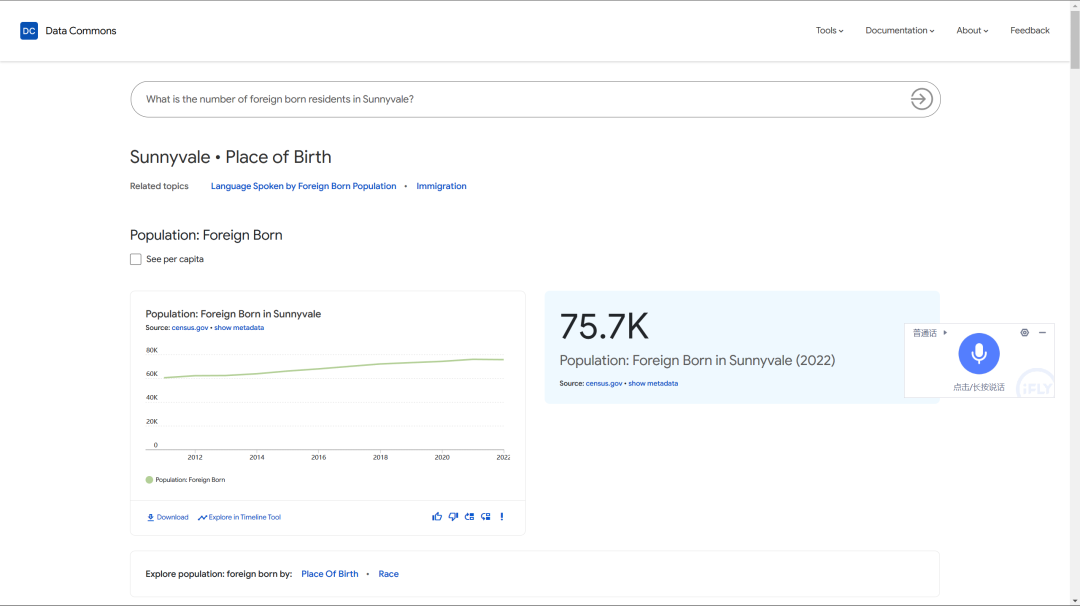Expand the Tools dropdown menu
This screenshot has width=1080, height=606.
pyautogui.click(x=829, y=31)
